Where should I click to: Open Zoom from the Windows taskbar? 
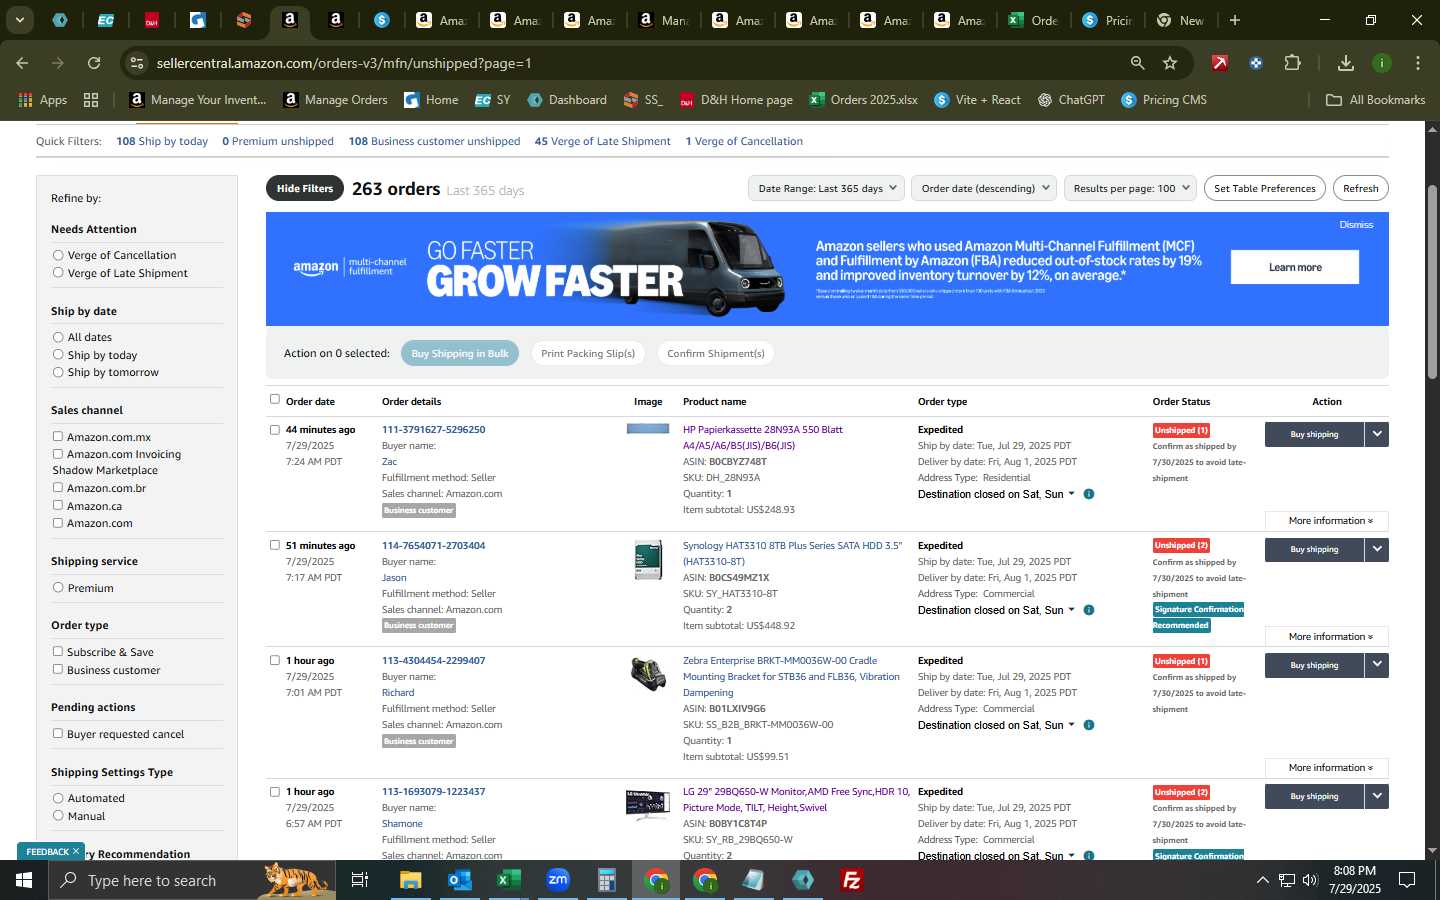[558, 880]
